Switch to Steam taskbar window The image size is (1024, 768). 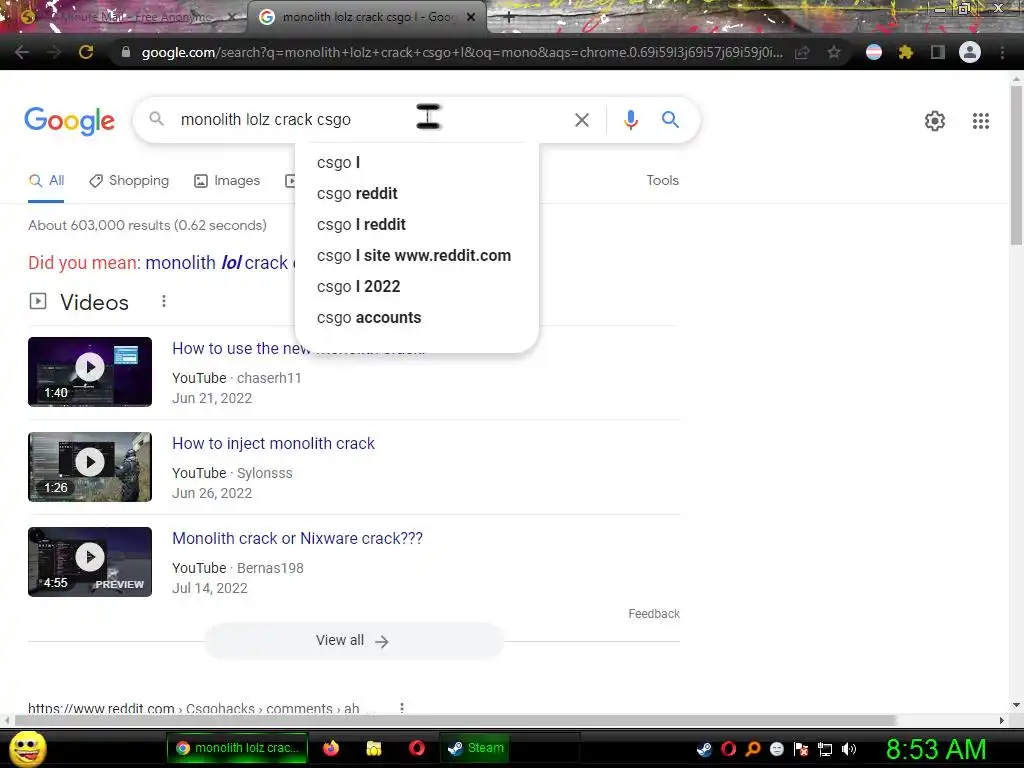[x=477, y=748]
